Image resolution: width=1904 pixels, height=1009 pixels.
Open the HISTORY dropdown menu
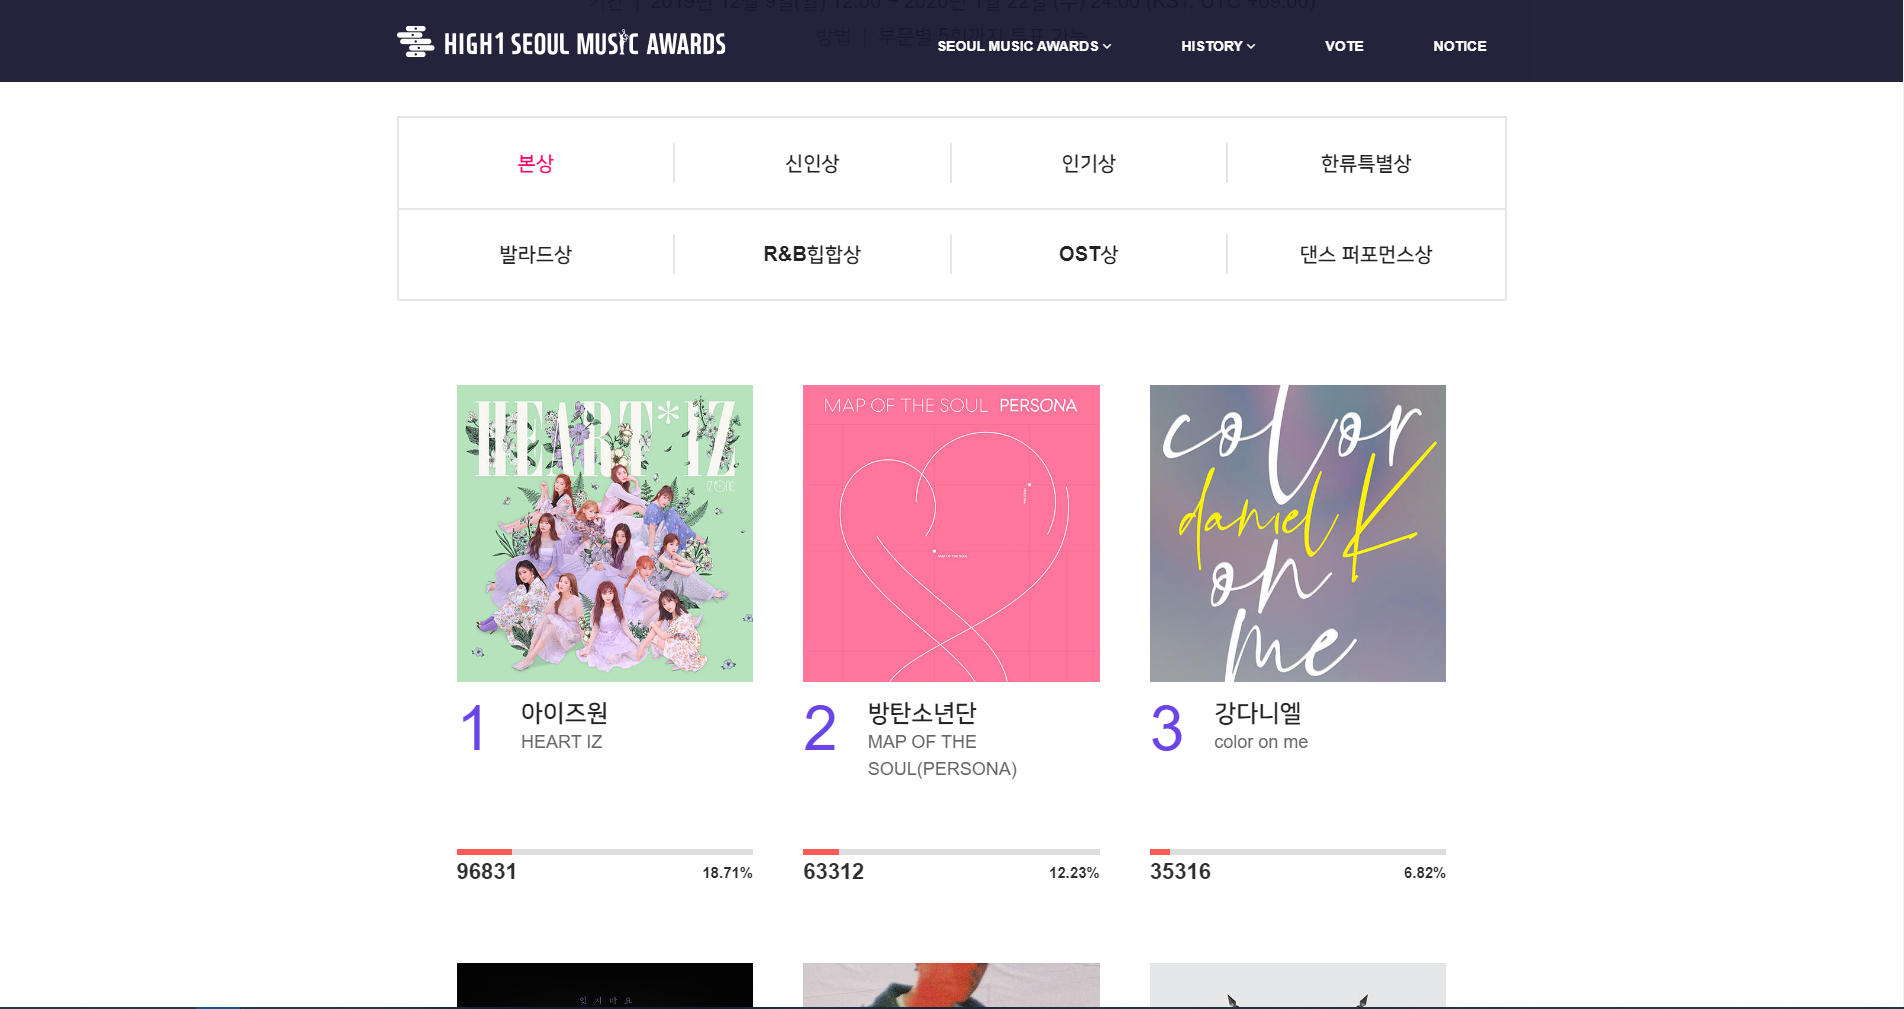[1218, 46]
